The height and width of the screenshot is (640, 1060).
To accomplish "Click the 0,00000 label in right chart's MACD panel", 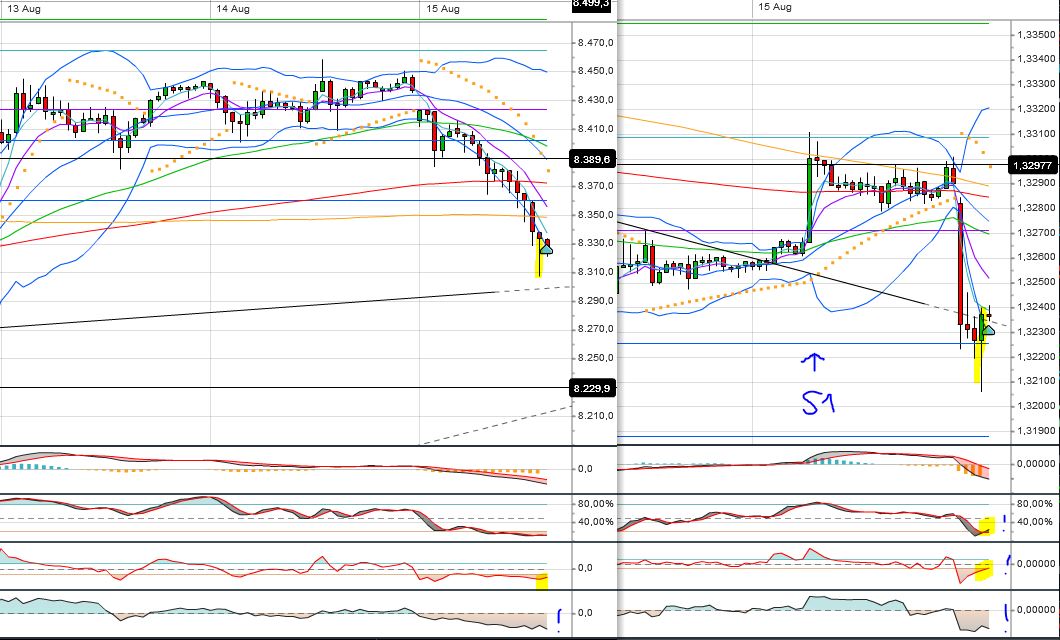I will point(1036,464).
